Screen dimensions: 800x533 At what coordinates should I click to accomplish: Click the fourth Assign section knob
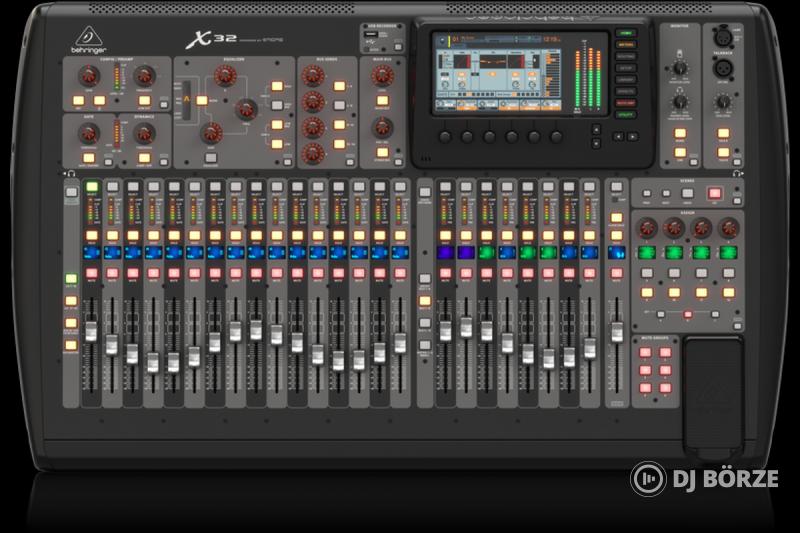(x=728, y=228)
